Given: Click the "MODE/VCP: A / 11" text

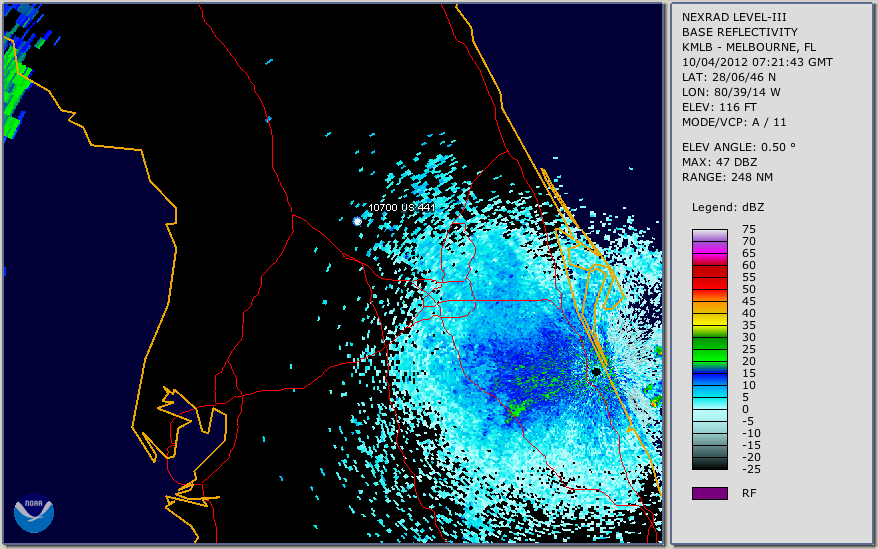Looking at the screenshot, I should 734,122.
